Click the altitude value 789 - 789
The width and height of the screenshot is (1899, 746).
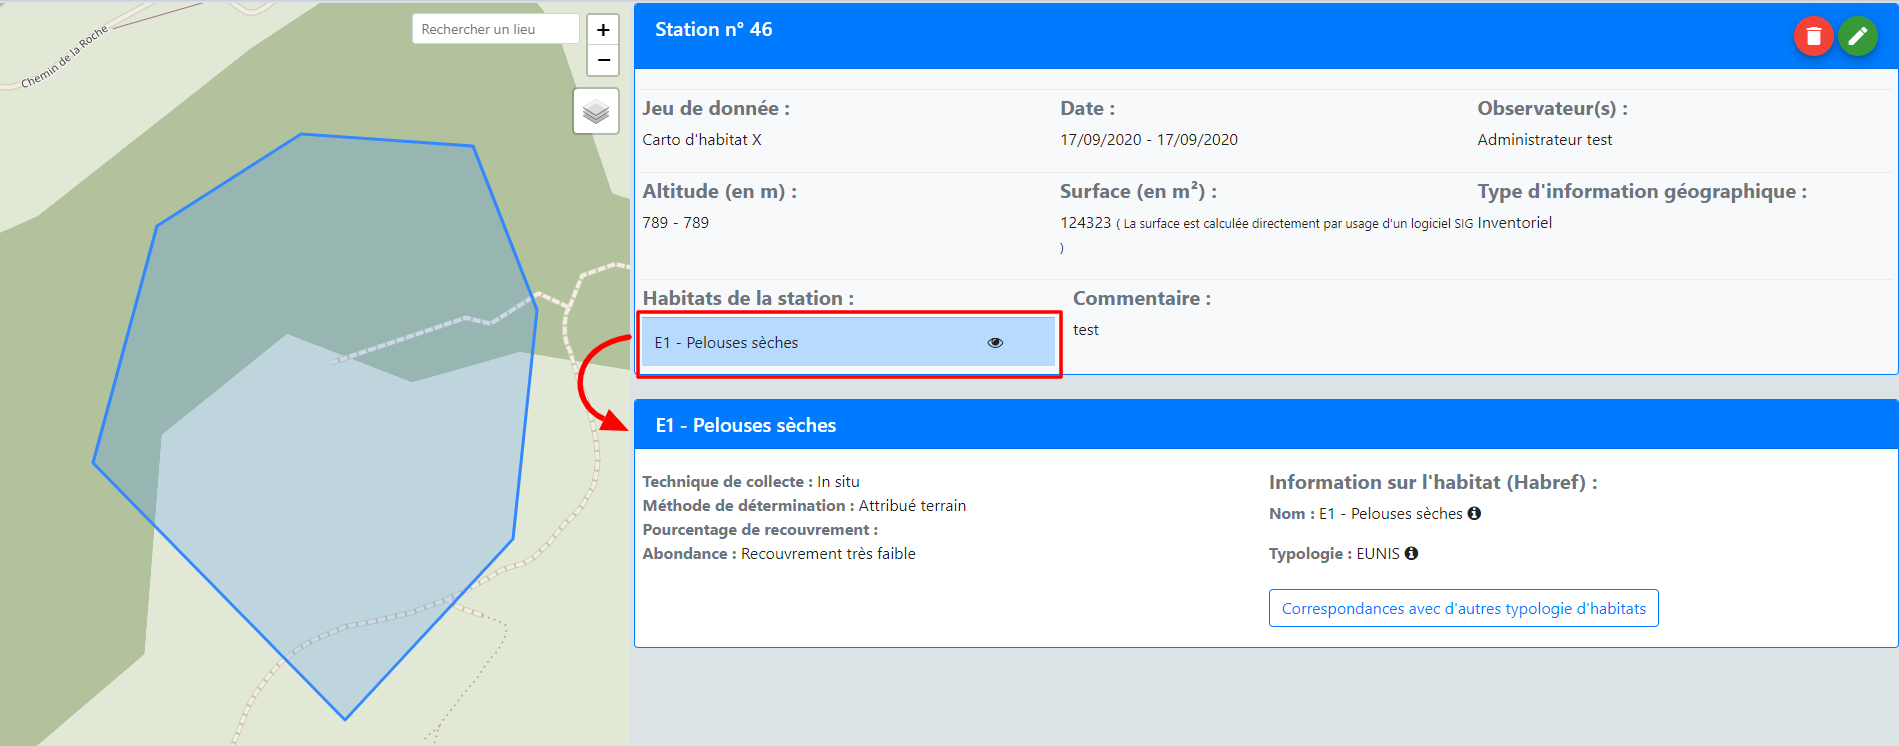click(676, 223)
